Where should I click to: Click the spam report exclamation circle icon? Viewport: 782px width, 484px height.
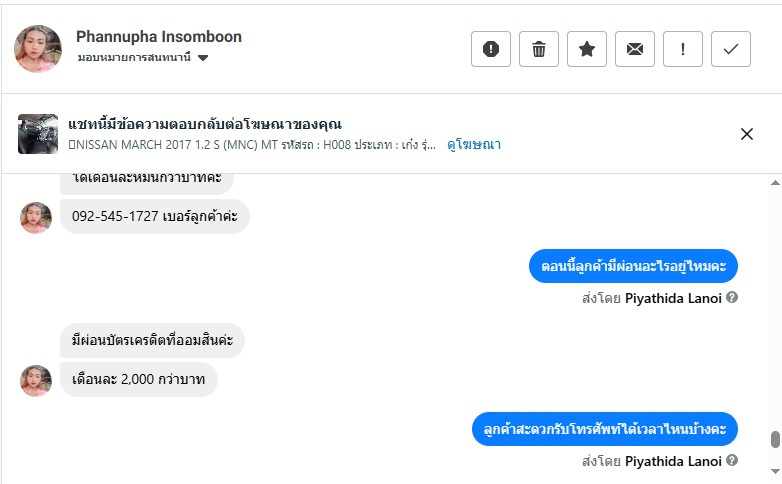[x=491, y=49]
